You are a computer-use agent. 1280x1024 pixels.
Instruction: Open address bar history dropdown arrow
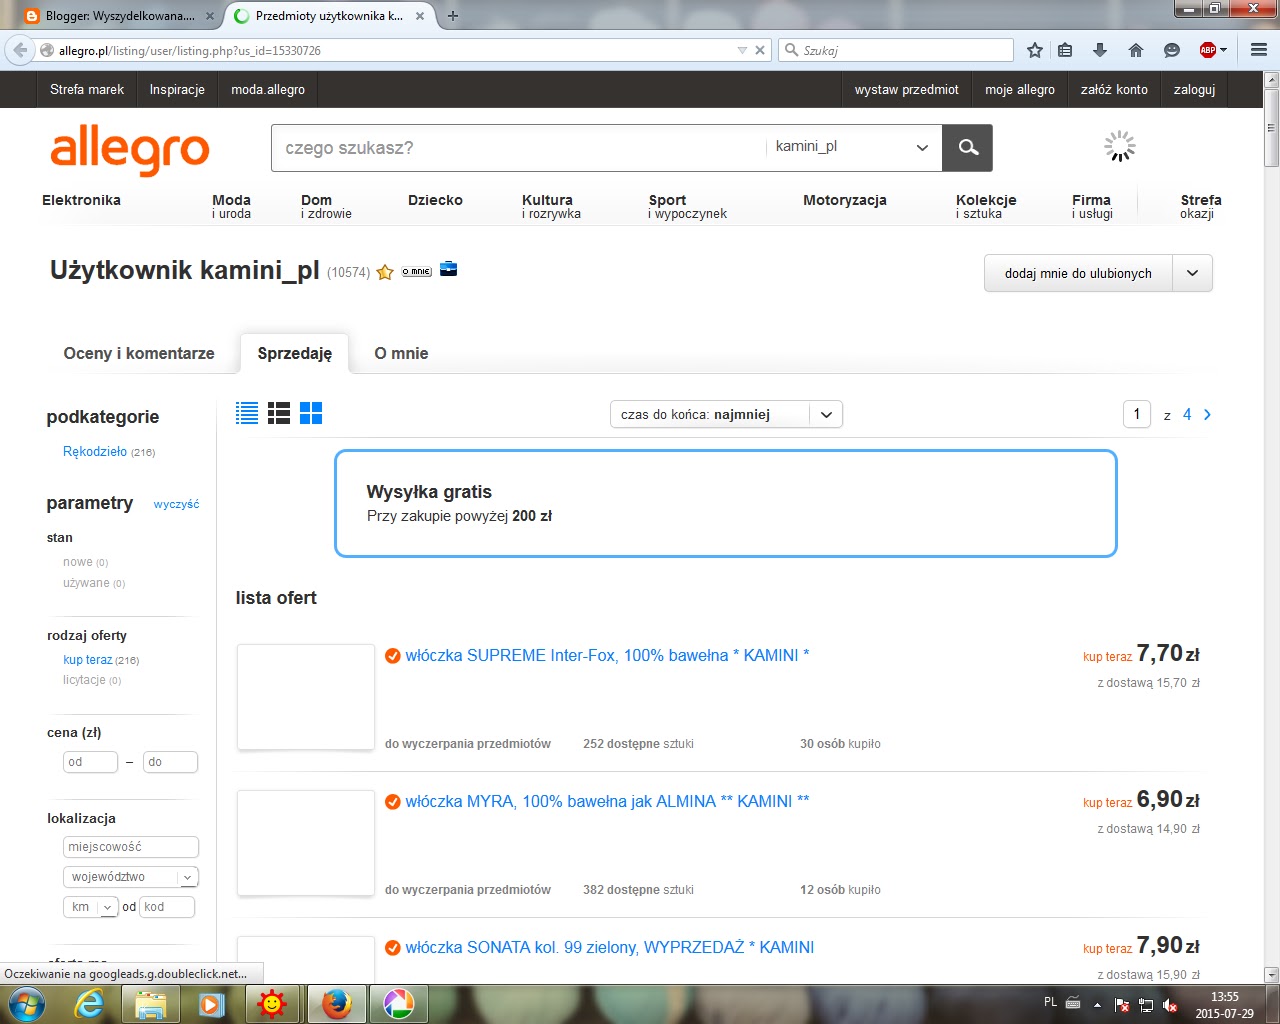(742, 50)
